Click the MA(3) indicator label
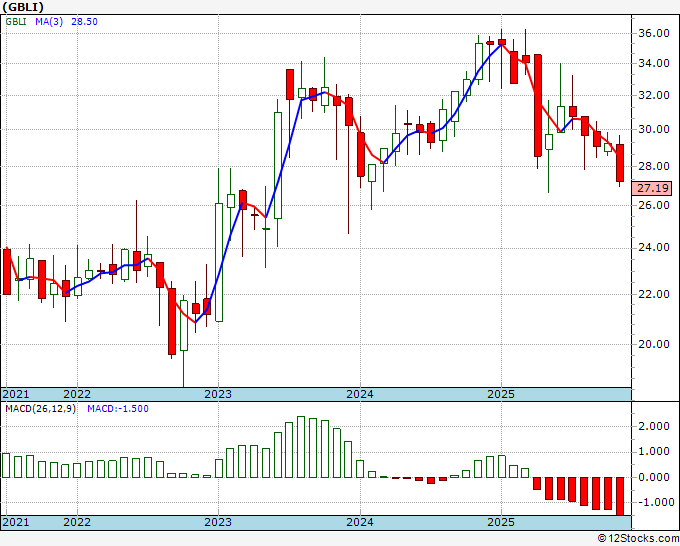Viewport: 680px width, 546px height. (x=49, y=22)
